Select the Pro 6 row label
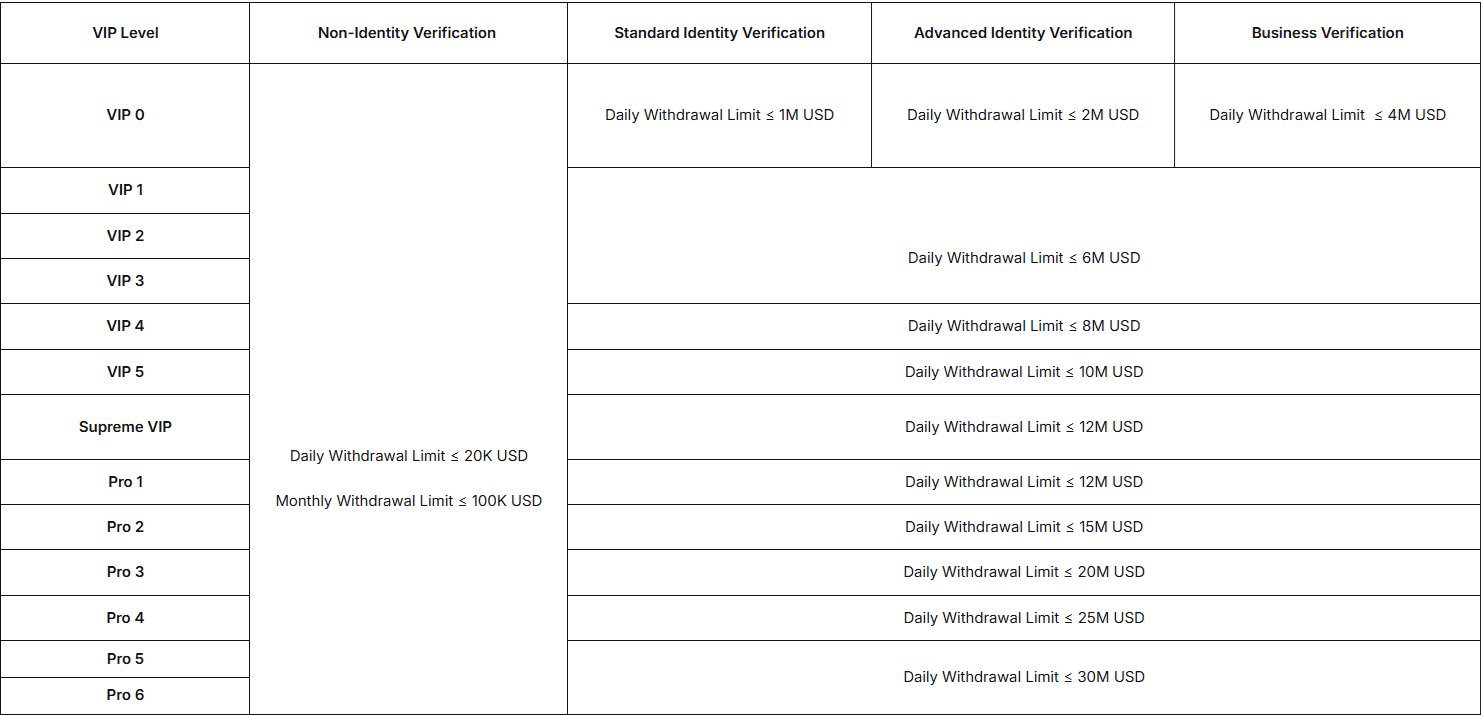 125,695
